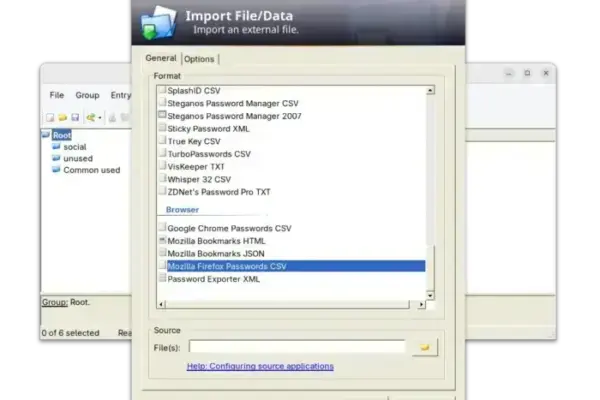Viewport: 600px width, 400px height.
Task: Click the New database toolbar icon
Action: pyautogui.click(x=50, y=118)
